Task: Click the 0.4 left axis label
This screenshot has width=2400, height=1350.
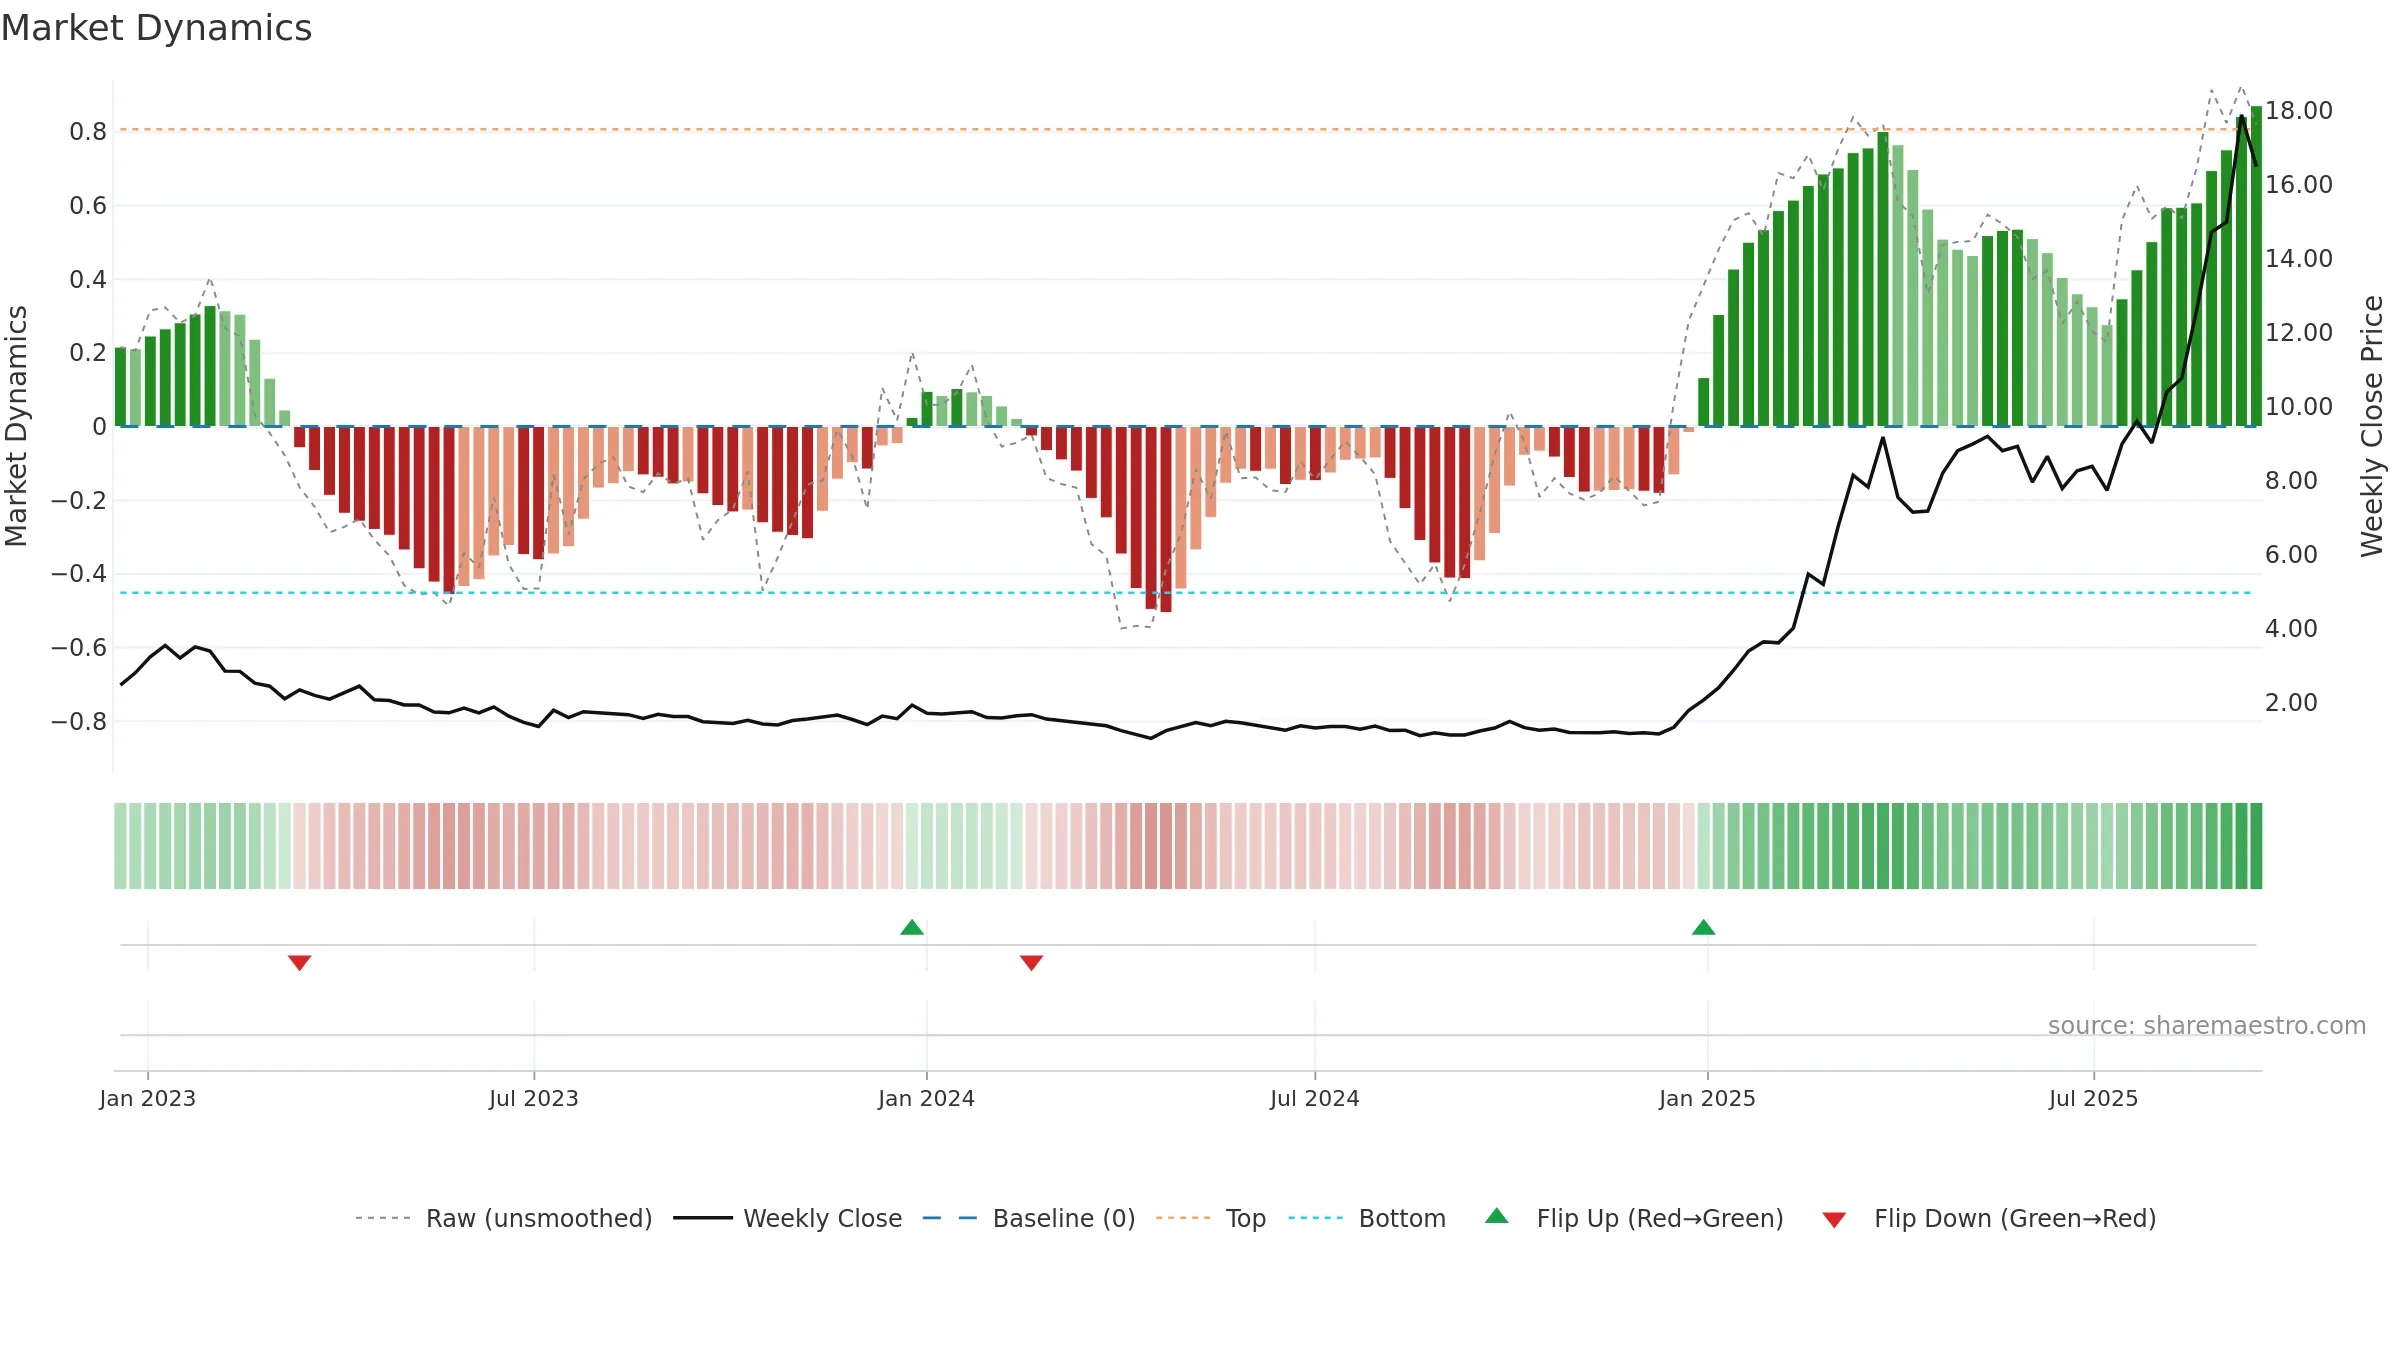Action: (88, 279)
